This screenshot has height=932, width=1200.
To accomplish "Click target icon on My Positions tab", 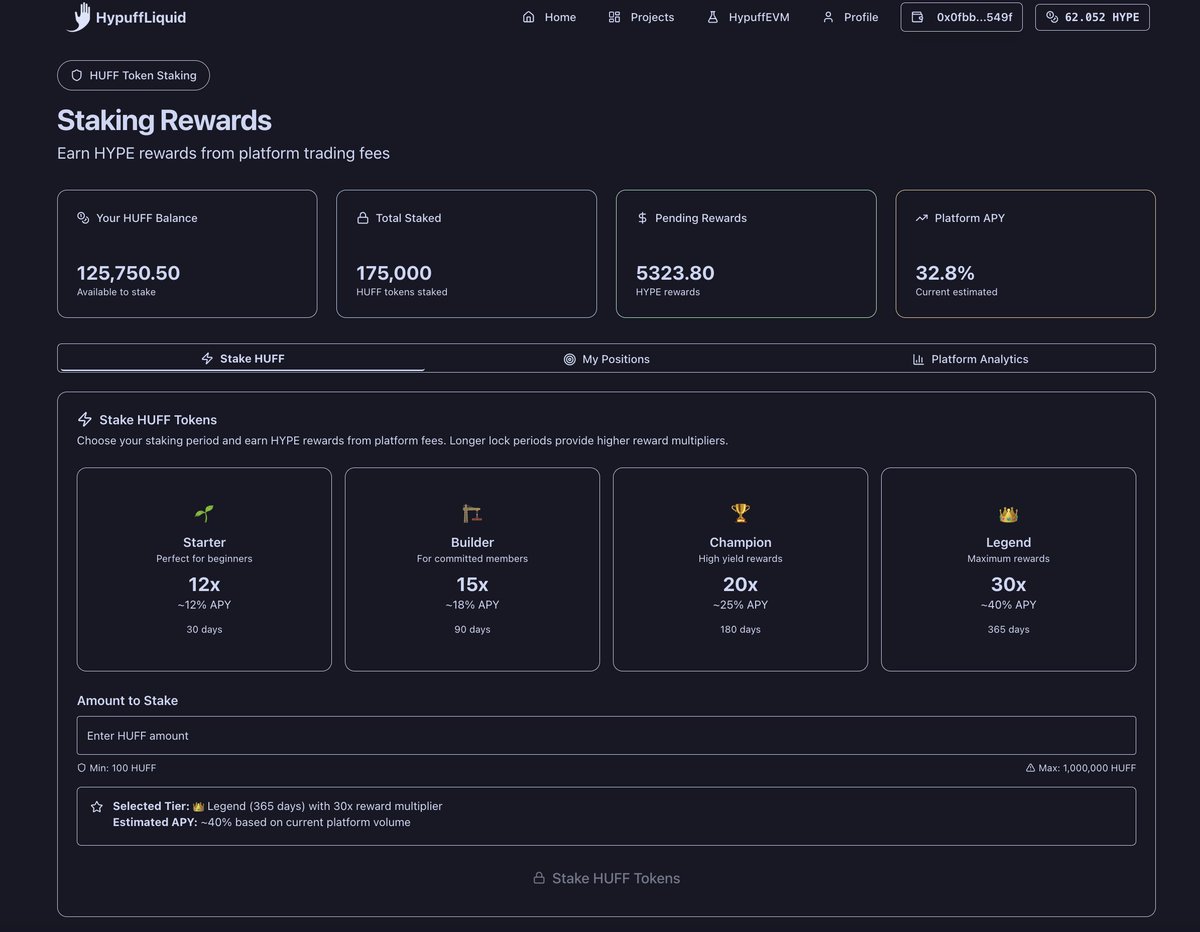I will 570,359.
